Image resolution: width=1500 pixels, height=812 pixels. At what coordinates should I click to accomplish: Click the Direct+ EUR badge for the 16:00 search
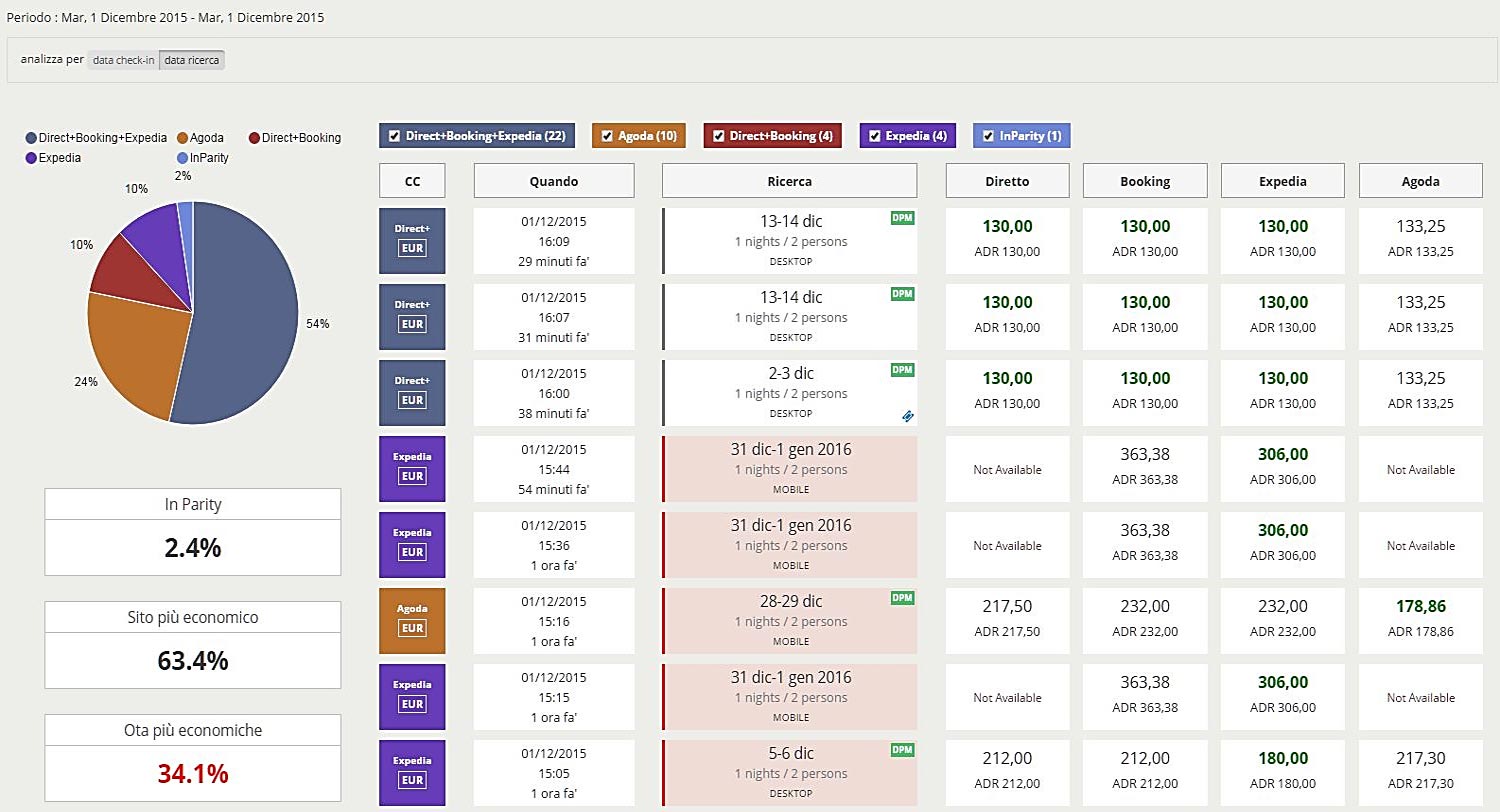tap(412, 392)
